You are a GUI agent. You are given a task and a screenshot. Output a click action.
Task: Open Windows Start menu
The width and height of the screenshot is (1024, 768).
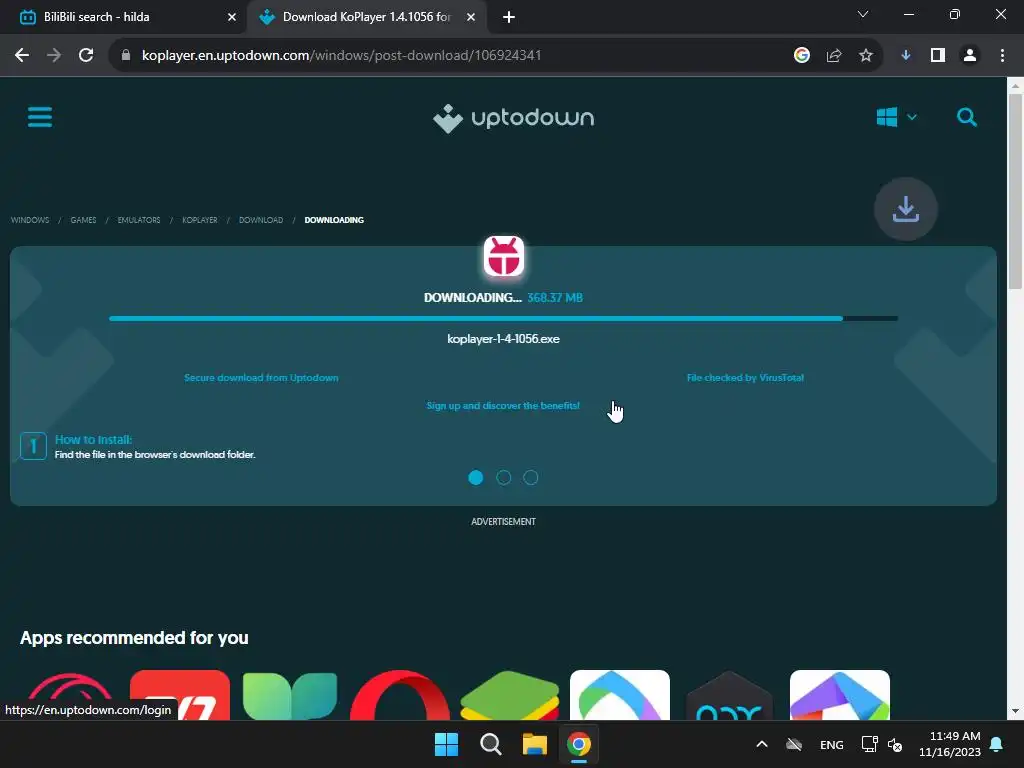click(x=447, y=744)
